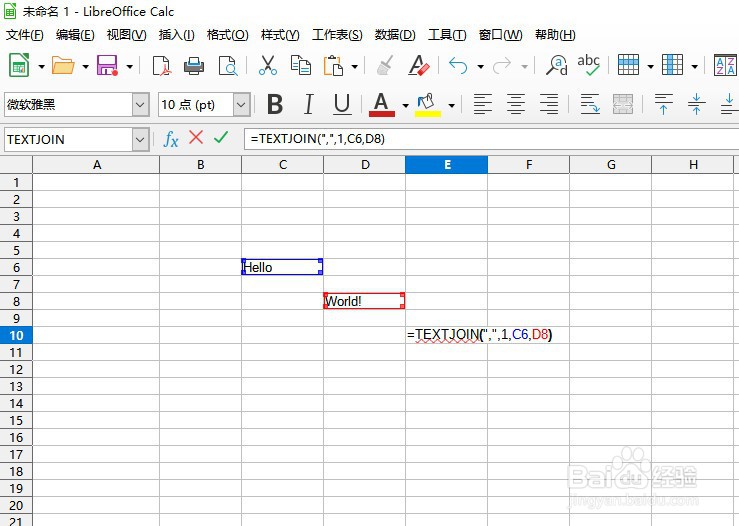This screenshot has width=739, height=526.
Task: Expand the background color dropdown arrow
Action: pos(451,106)
